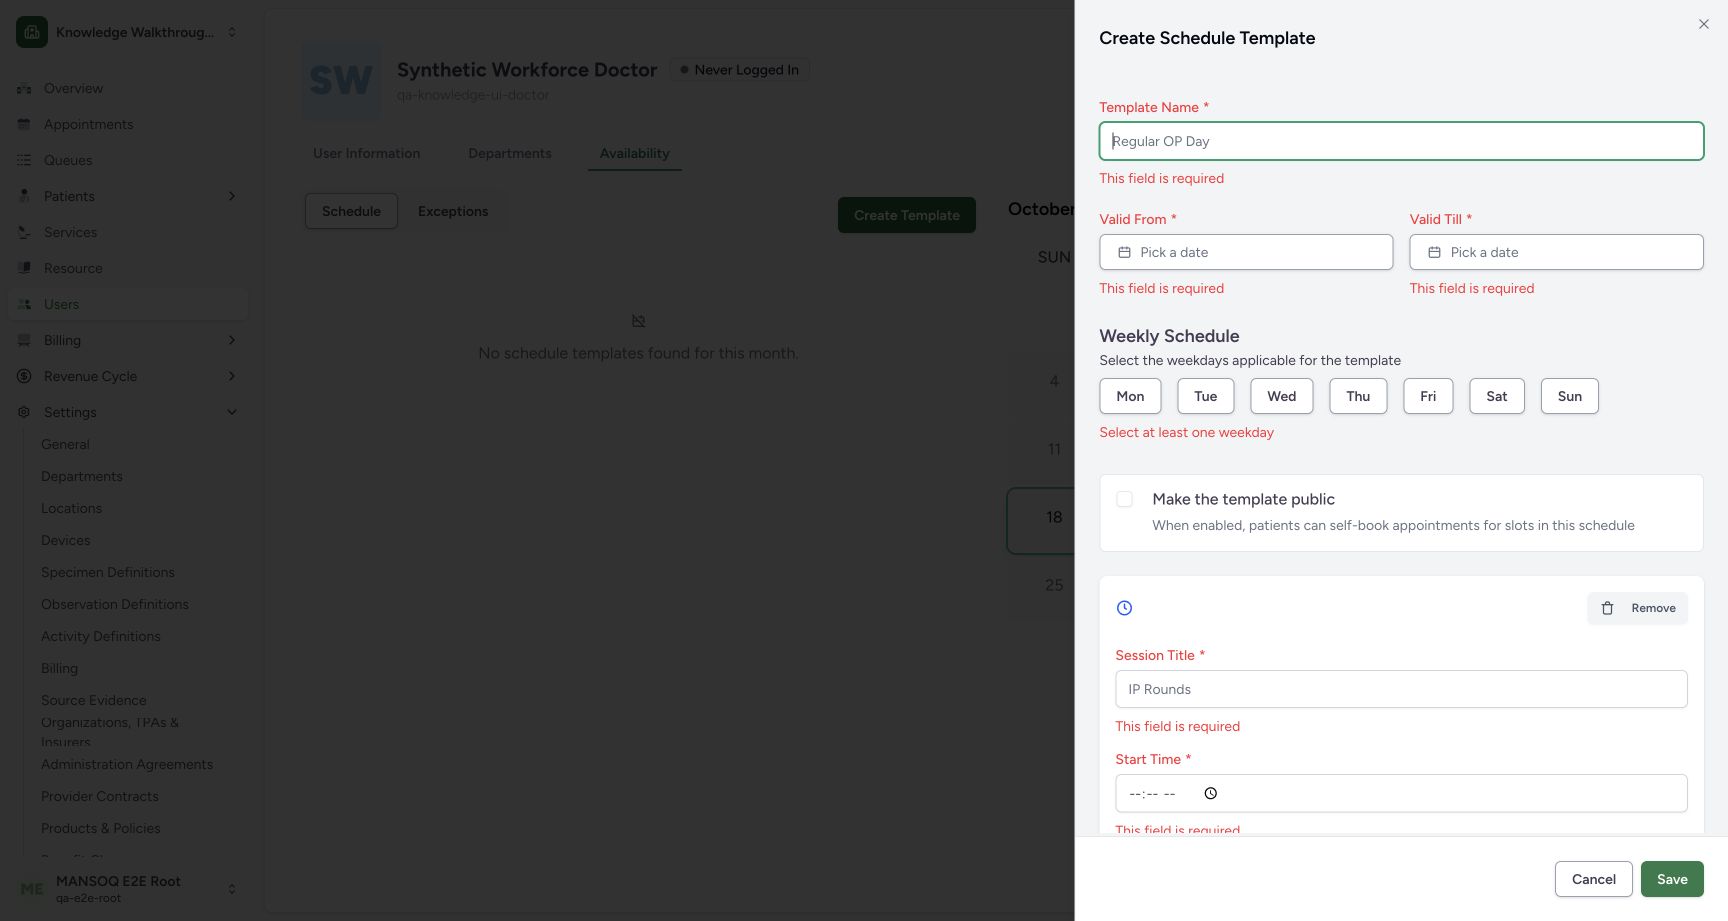Switch to User Information tab

[x=367, y=153]
